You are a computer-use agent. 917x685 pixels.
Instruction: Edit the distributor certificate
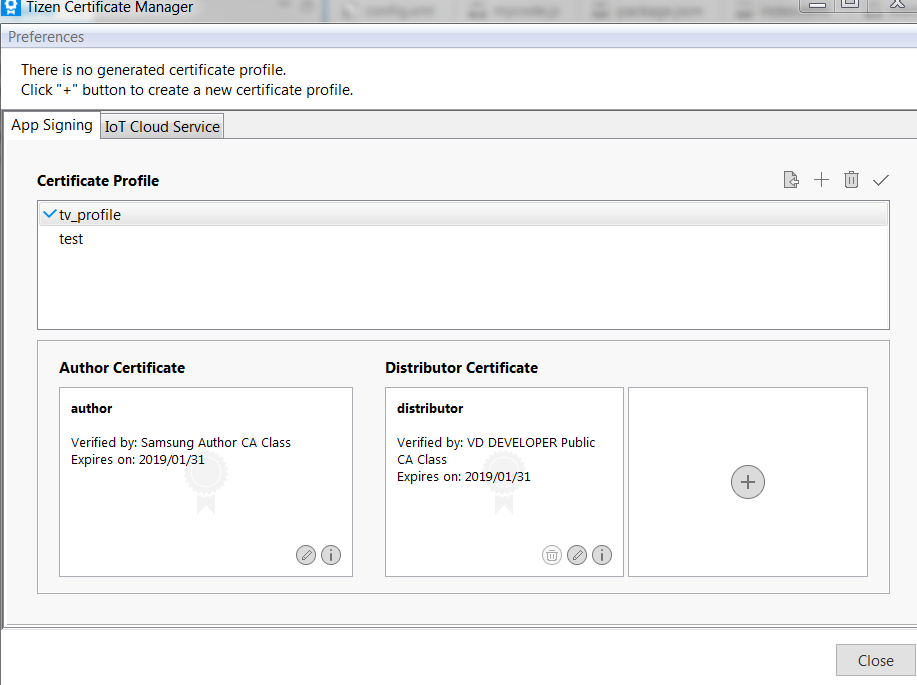(577, 555)
